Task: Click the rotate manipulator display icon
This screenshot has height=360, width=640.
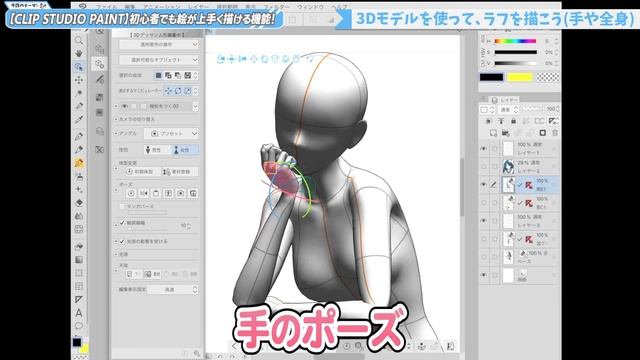Action: tap(178, 91)
